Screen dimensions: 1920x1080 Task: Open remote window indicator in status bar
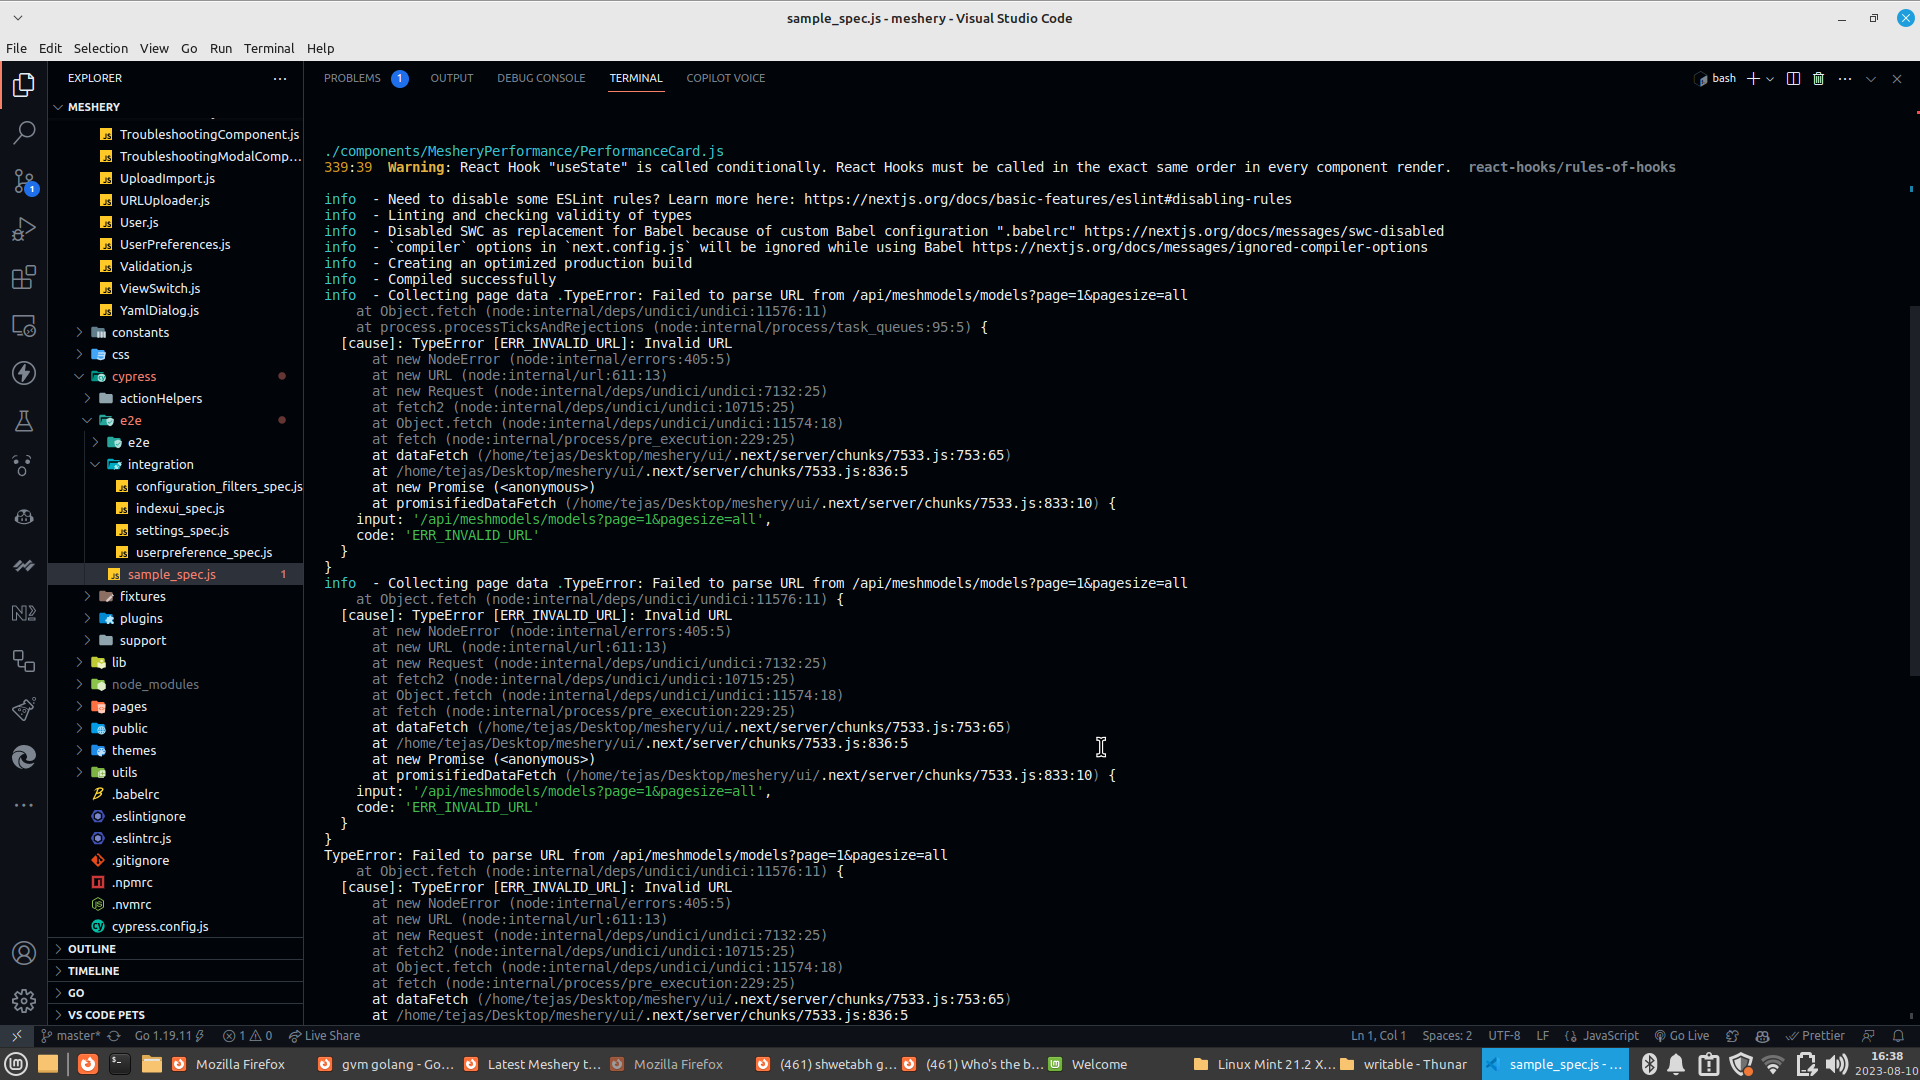(17, 1036)
